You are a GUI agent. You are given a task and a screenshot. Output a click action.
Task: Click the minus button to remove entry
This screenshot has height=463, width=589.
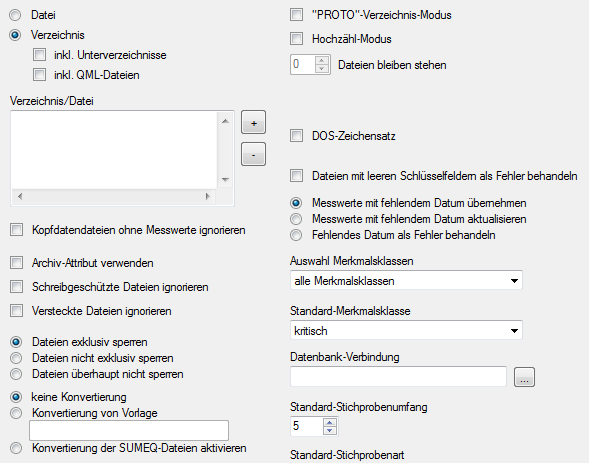coord(253,154)
